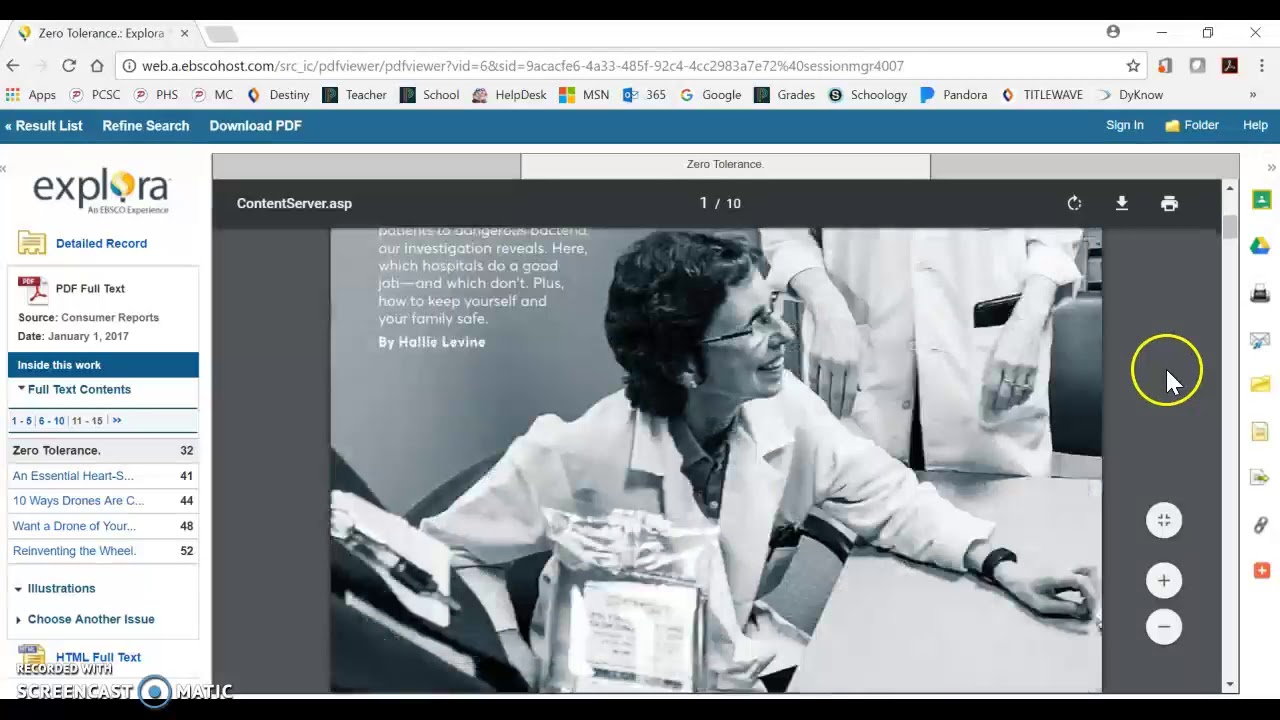This screenshot has height=720, width=1280.
Task: Reload the browser page
Action: [x=69, y=66]
